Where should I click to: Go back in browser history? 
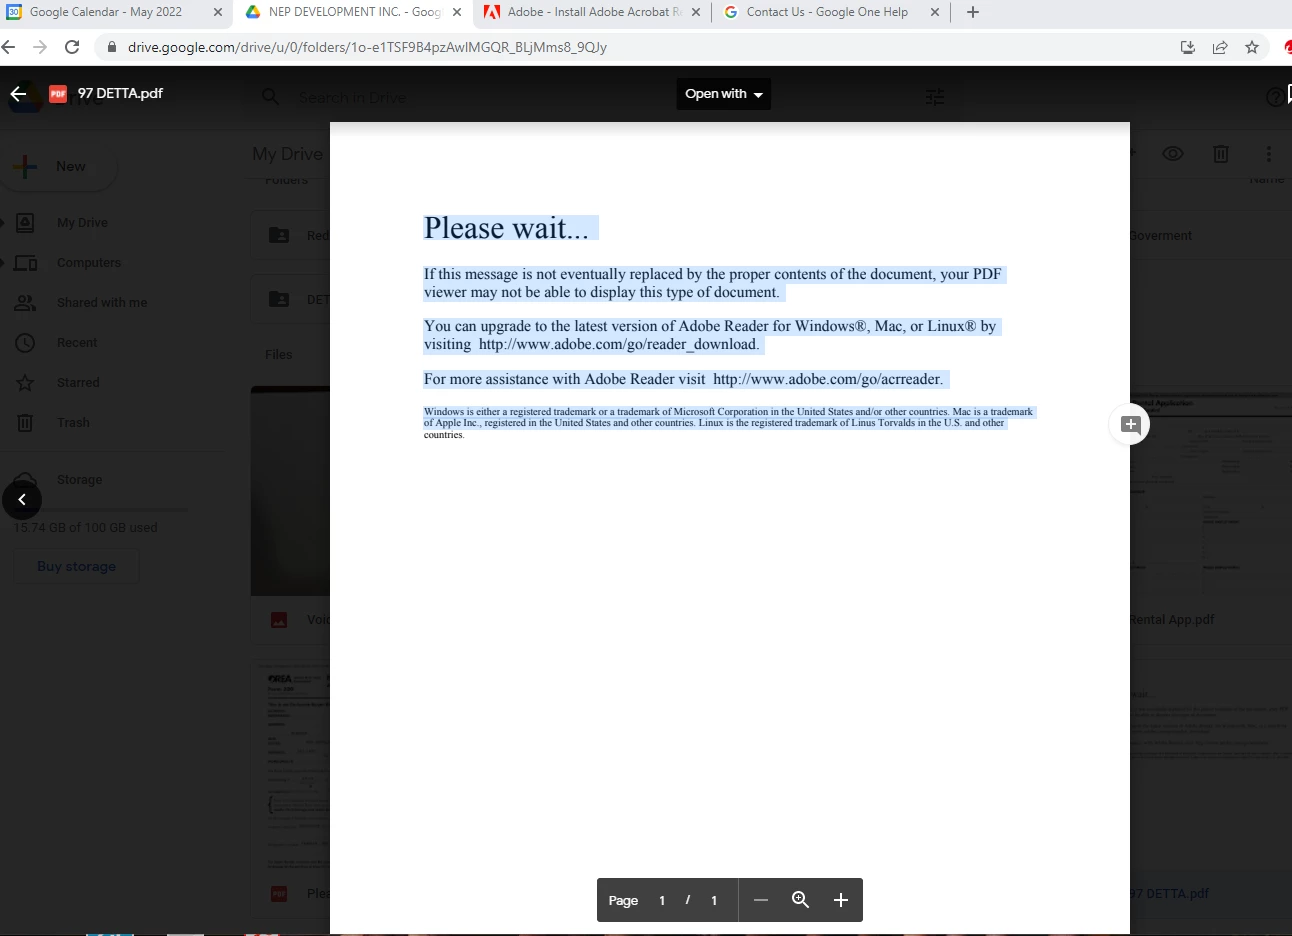9,47
